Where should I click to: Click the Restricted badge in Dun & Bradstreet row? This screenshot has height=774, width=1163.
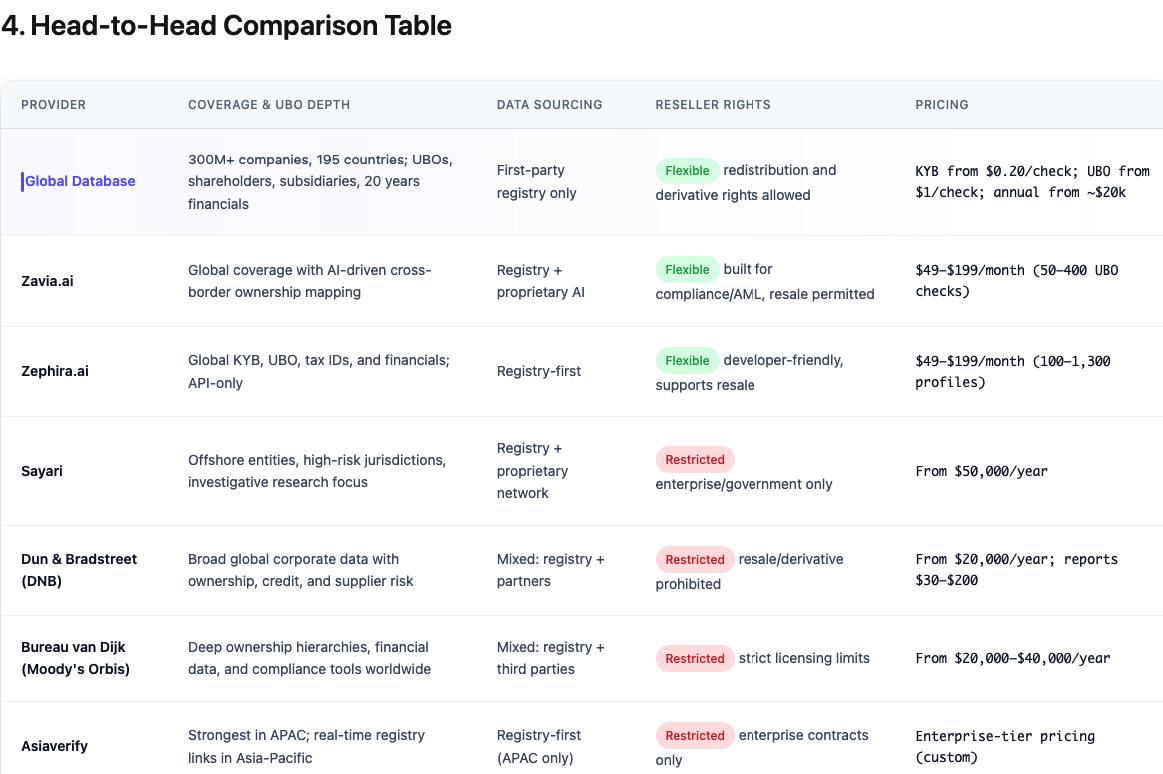[x=695, y=560]
